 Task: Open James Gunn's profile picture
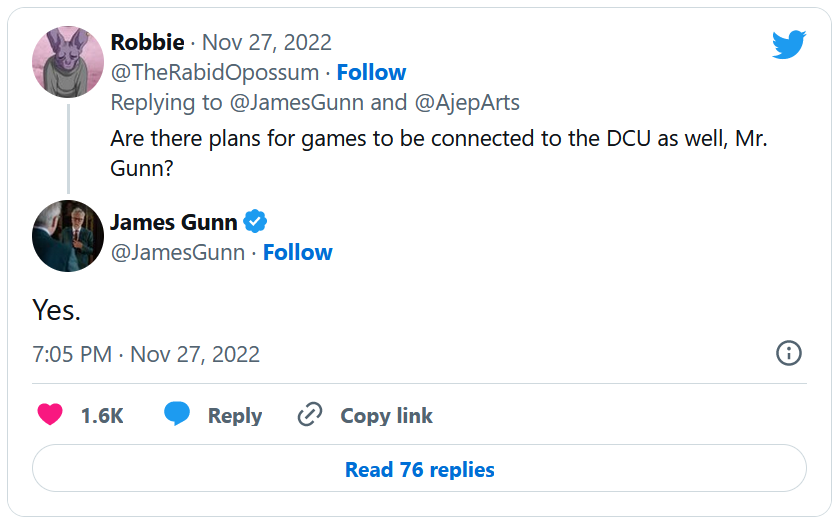[x=68, y=237]
